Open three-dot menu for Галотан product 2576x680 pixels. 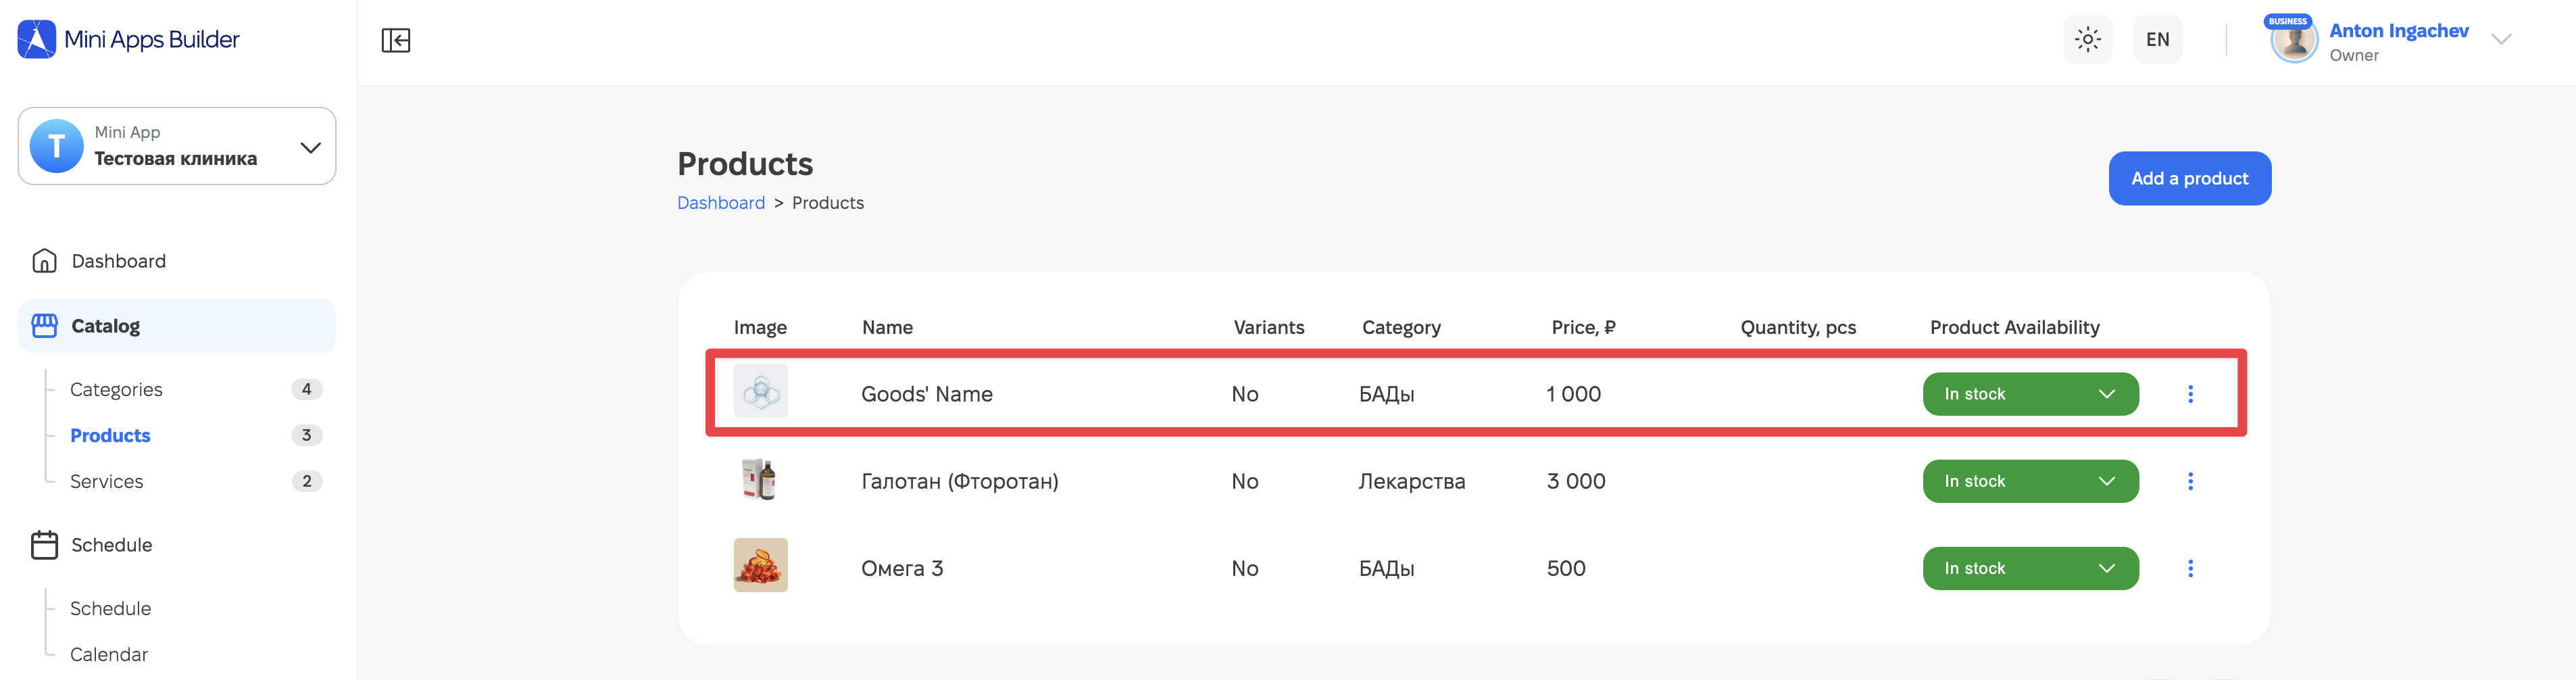(x=2190, y=481)
